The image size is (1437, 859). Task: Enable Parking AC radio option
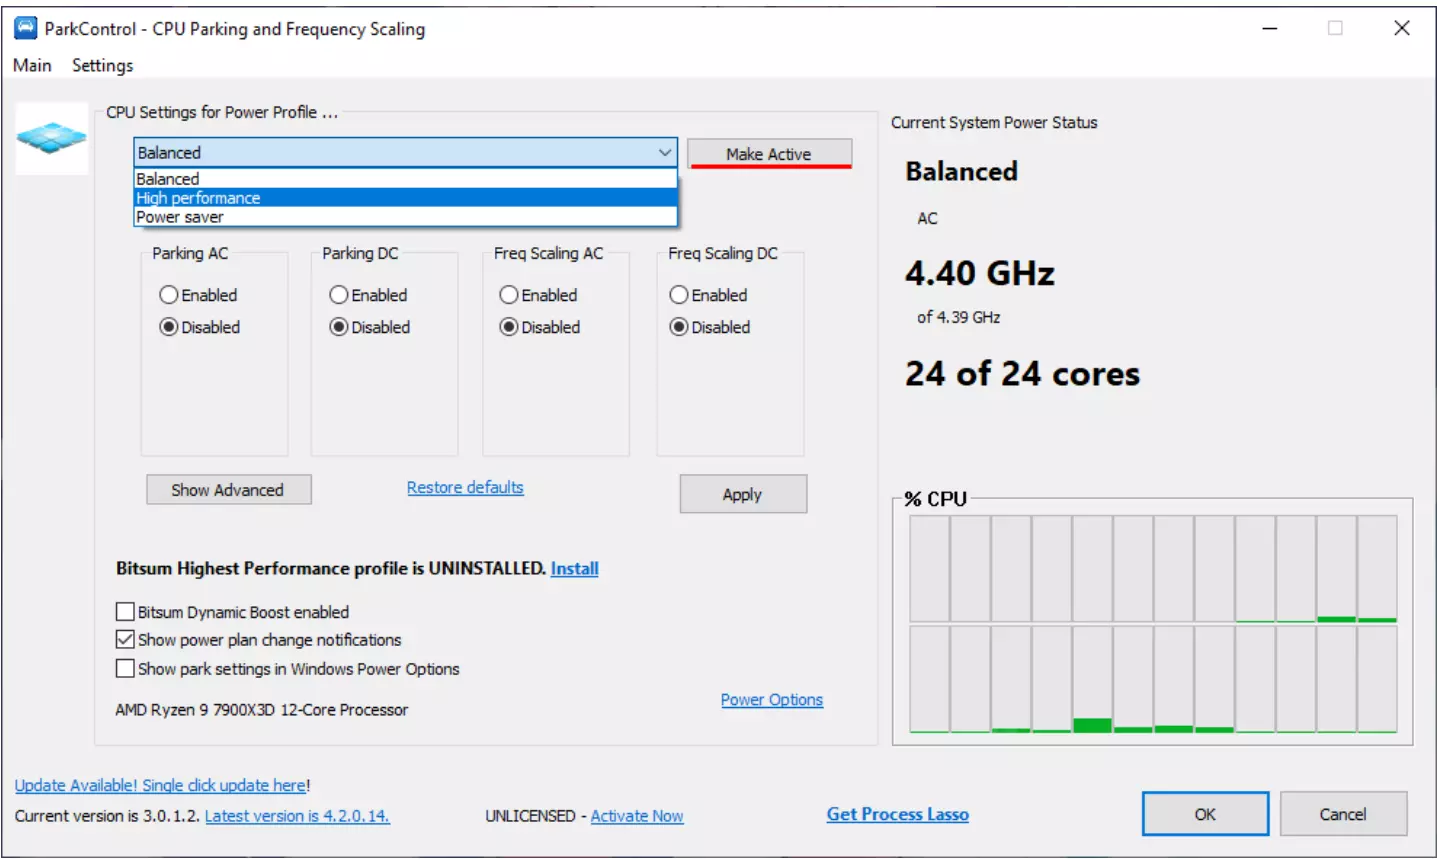(x=198, y=295)
